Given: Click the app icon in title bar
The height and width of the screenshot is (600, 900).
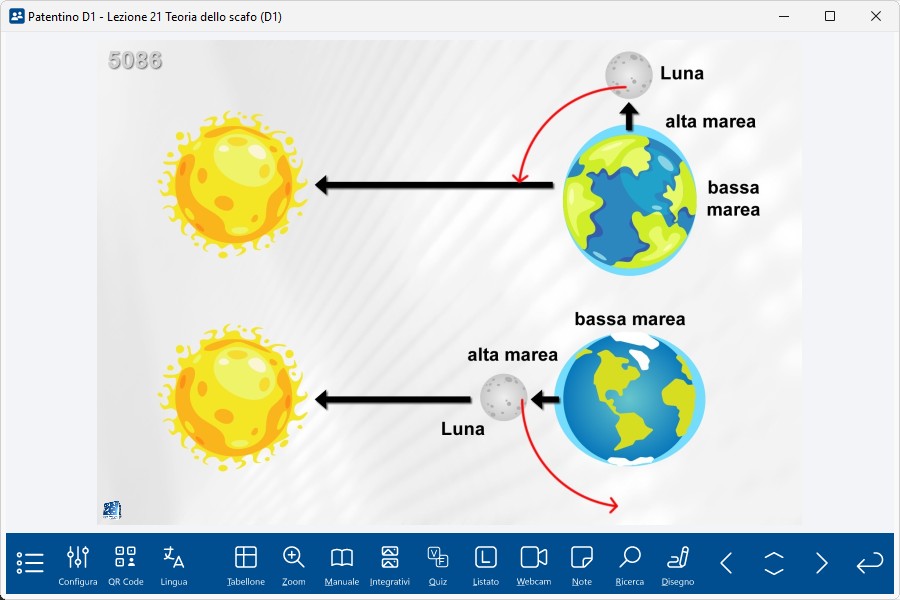Looking at the screenshot, I should 16,16.
